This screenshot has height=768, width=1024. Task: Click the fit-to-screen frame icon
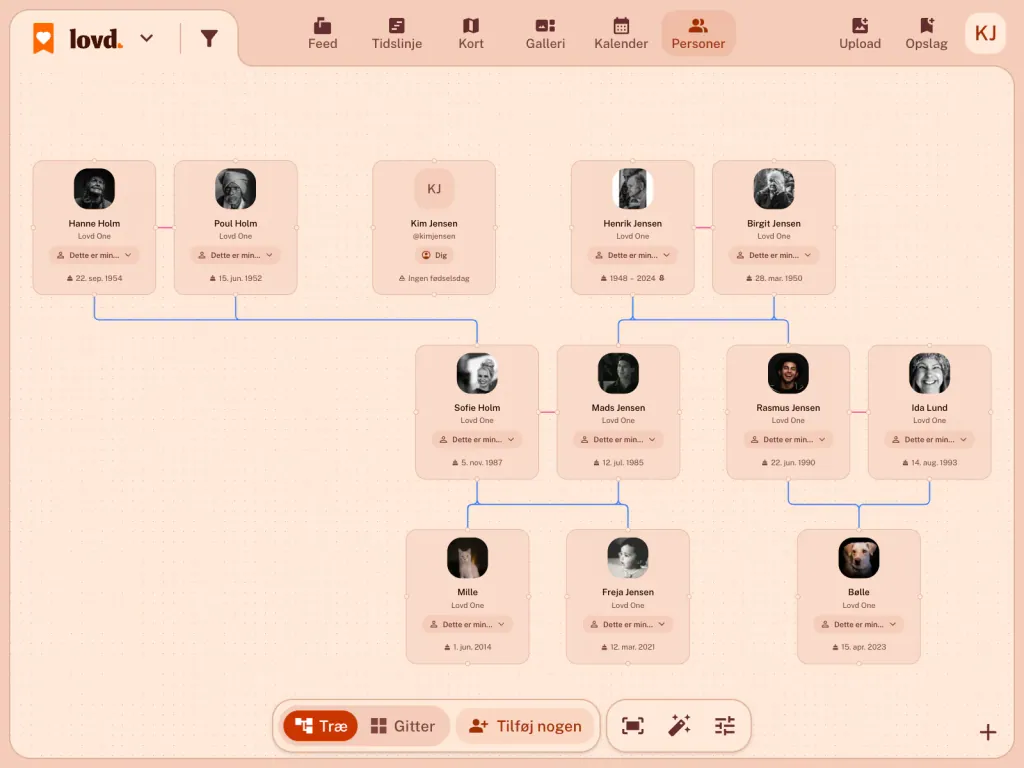click(x=632, y=726)
